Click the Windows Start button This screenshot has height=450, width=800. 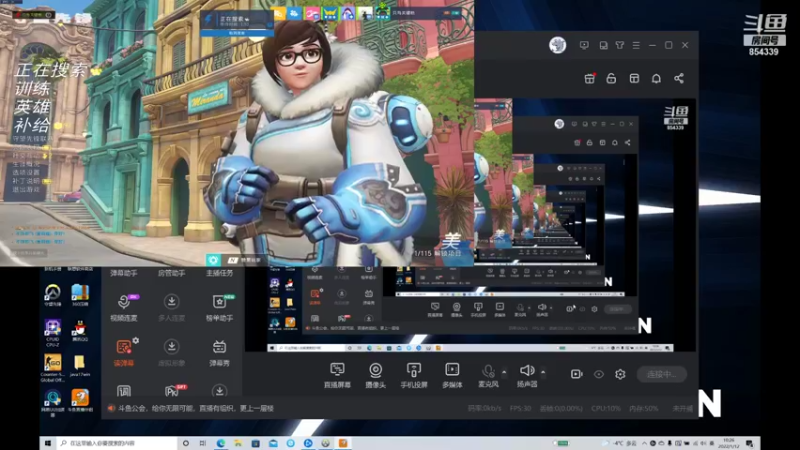pos(48,443)
